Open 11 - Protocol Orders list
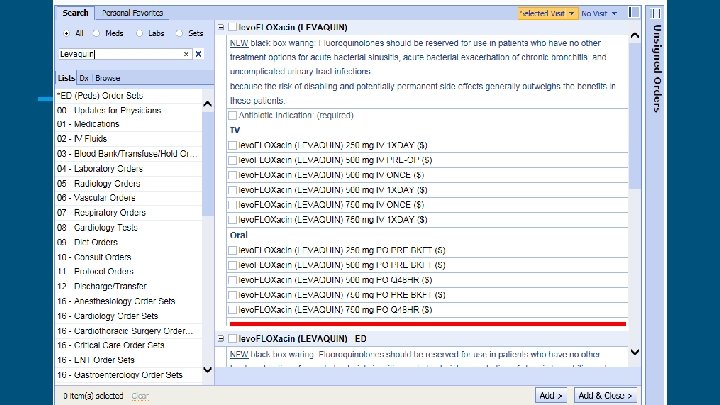The width and height of the screenshot is (720, 405). tap(129, 271)
